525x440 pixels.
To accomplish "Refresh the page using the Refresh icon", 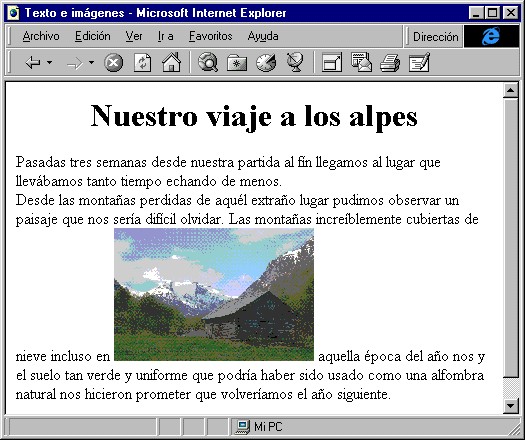I will pos(142,63).
